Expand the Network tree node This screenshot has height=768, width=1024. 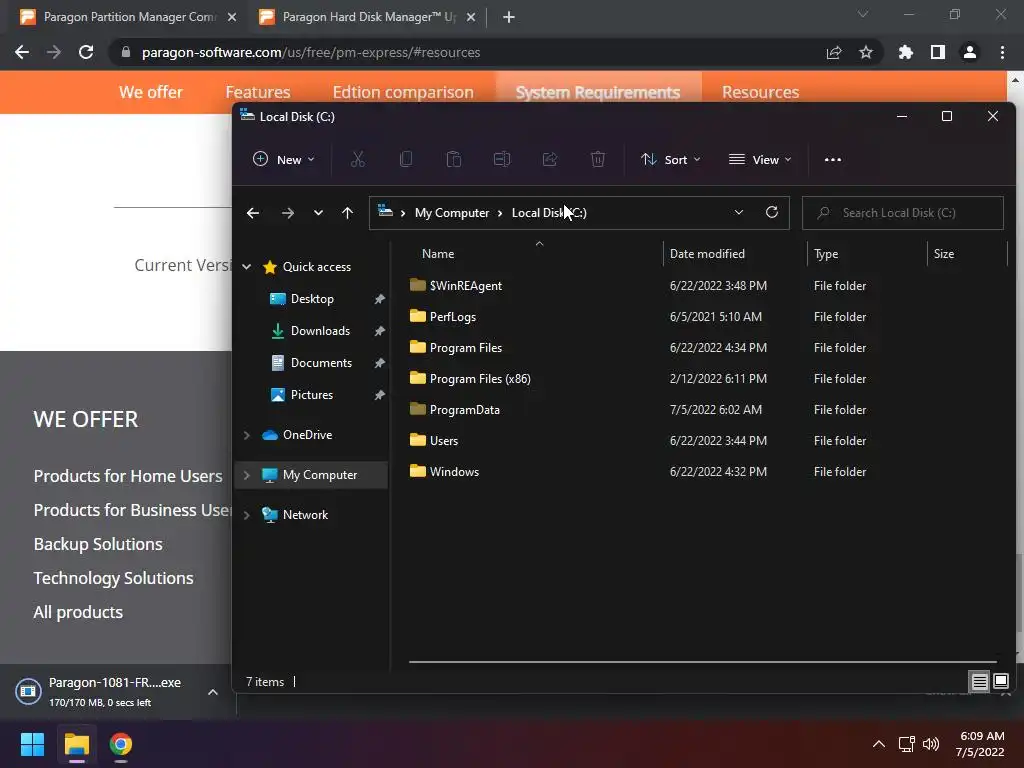(247, 515)
